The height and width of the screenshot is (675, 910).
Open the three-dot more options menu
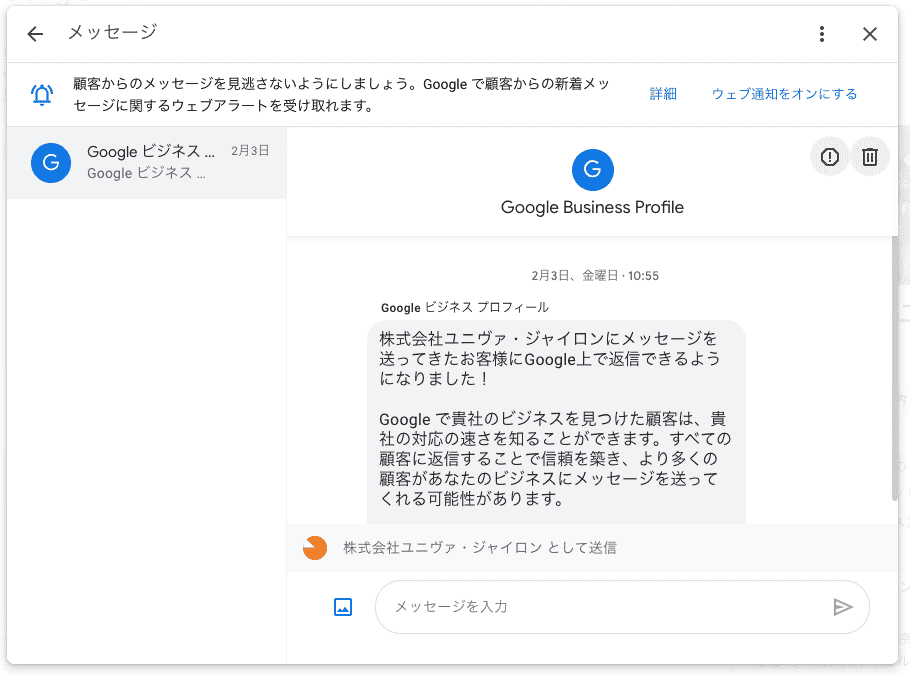(x=822, y=34)
